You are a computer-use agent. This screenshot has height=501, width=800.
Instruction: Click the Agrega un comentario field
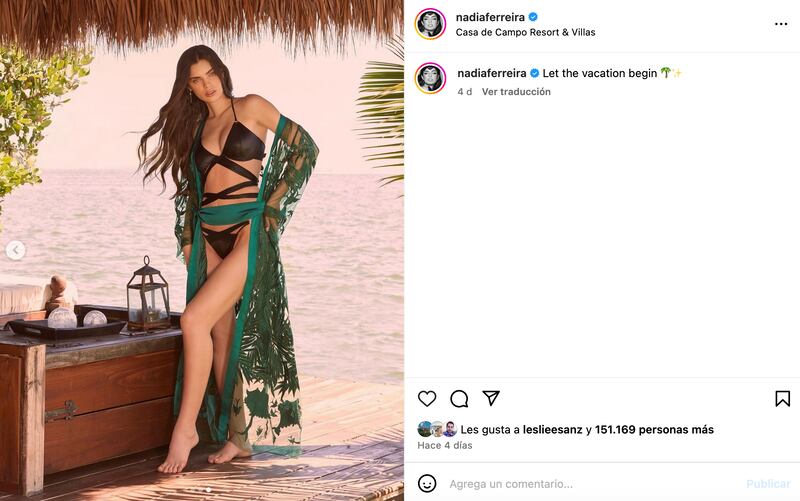click(x=592, y=484)
